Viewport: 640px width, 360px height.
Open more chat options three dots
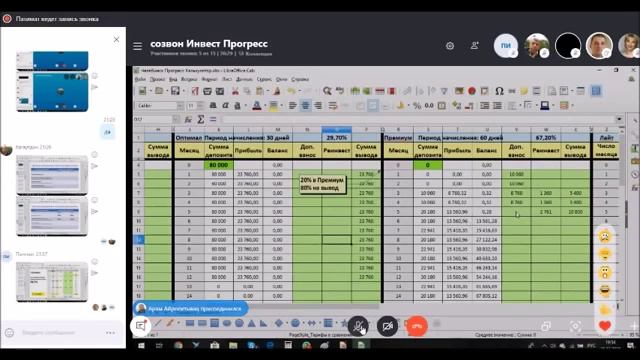tap(110, 333)
